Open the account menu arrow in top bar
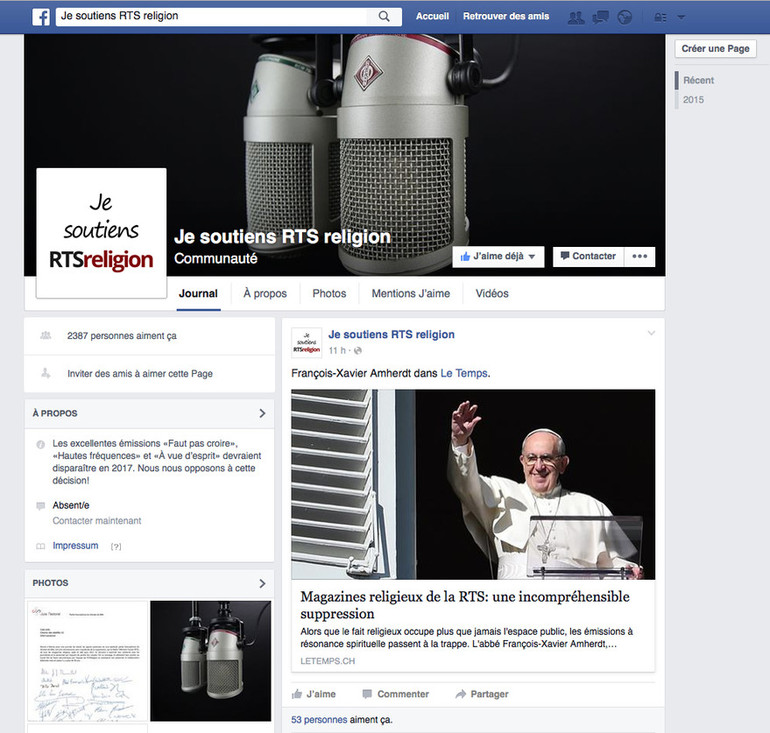The width and height of the screenshot is (770, 733). tap(681, 18)
